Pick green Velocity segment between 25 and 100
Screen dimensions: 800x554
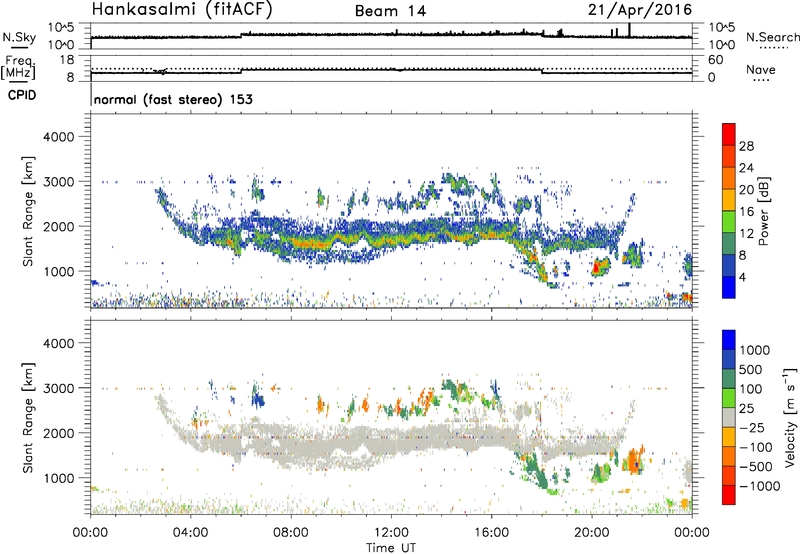point(729,398)
